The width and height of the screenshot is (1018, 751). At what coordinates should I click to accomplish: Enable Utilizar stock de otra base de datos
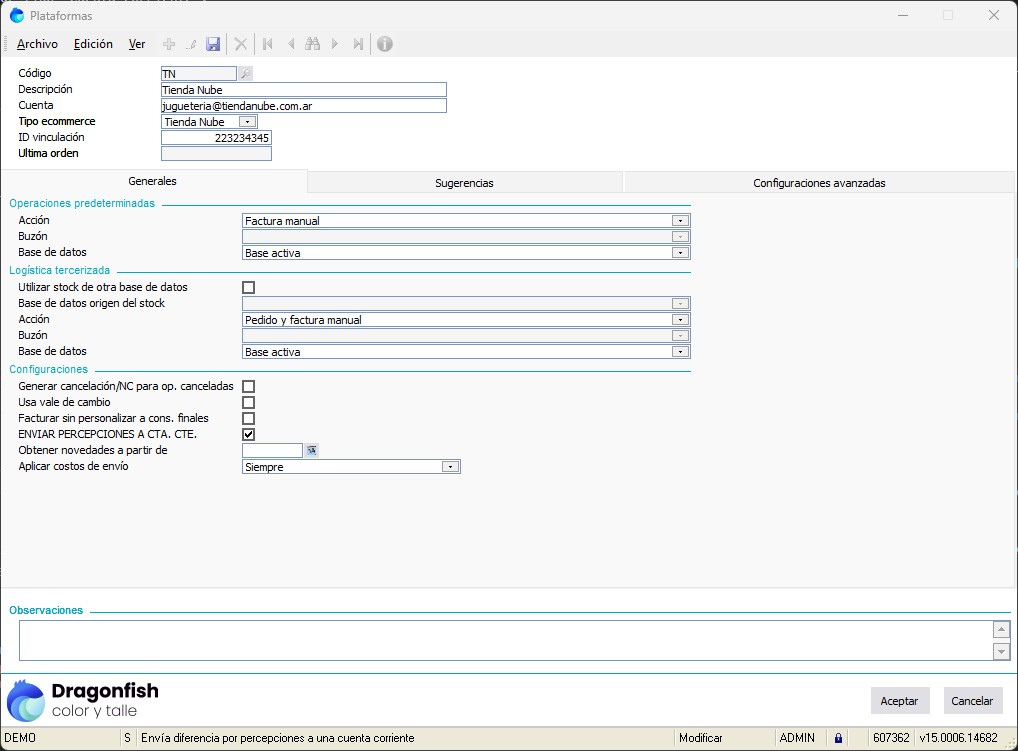[249, 287]
